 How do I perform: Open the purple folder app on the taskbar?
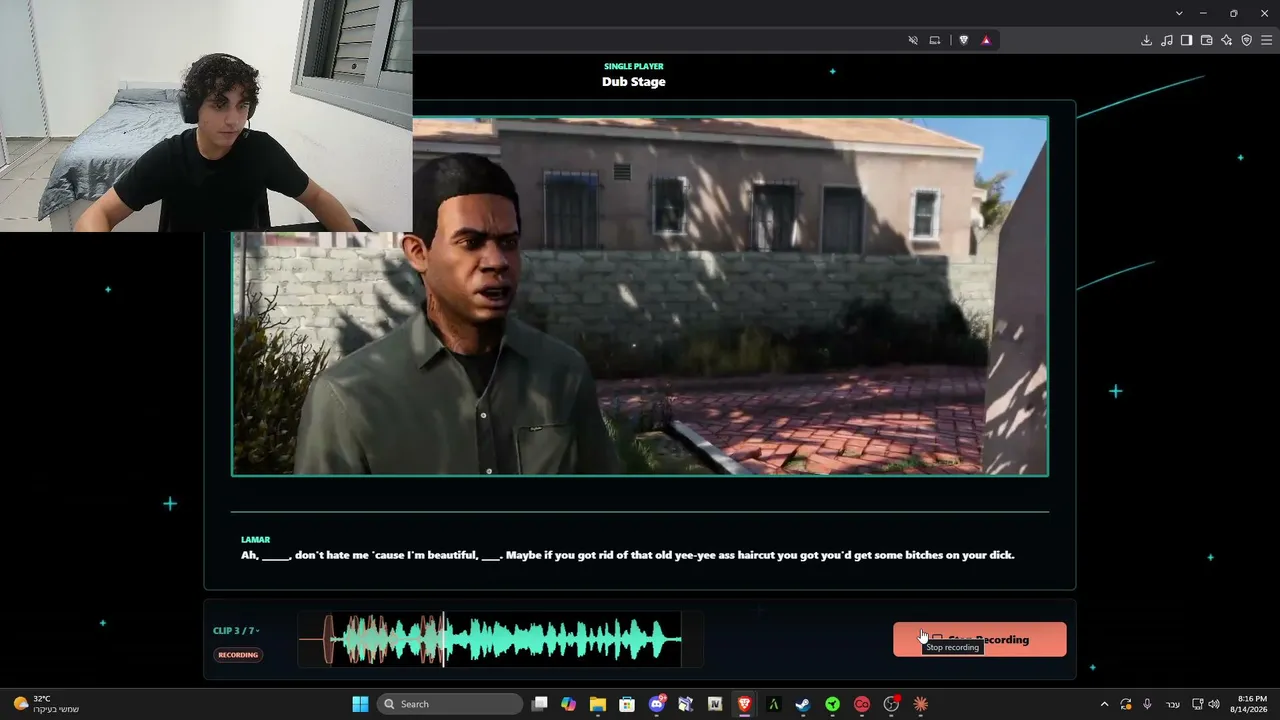tap(686, 704)
